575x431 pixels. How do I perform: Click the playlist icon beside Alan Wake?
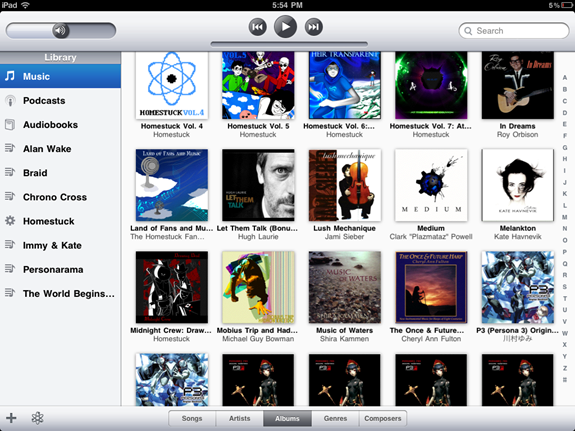point(10,148)
